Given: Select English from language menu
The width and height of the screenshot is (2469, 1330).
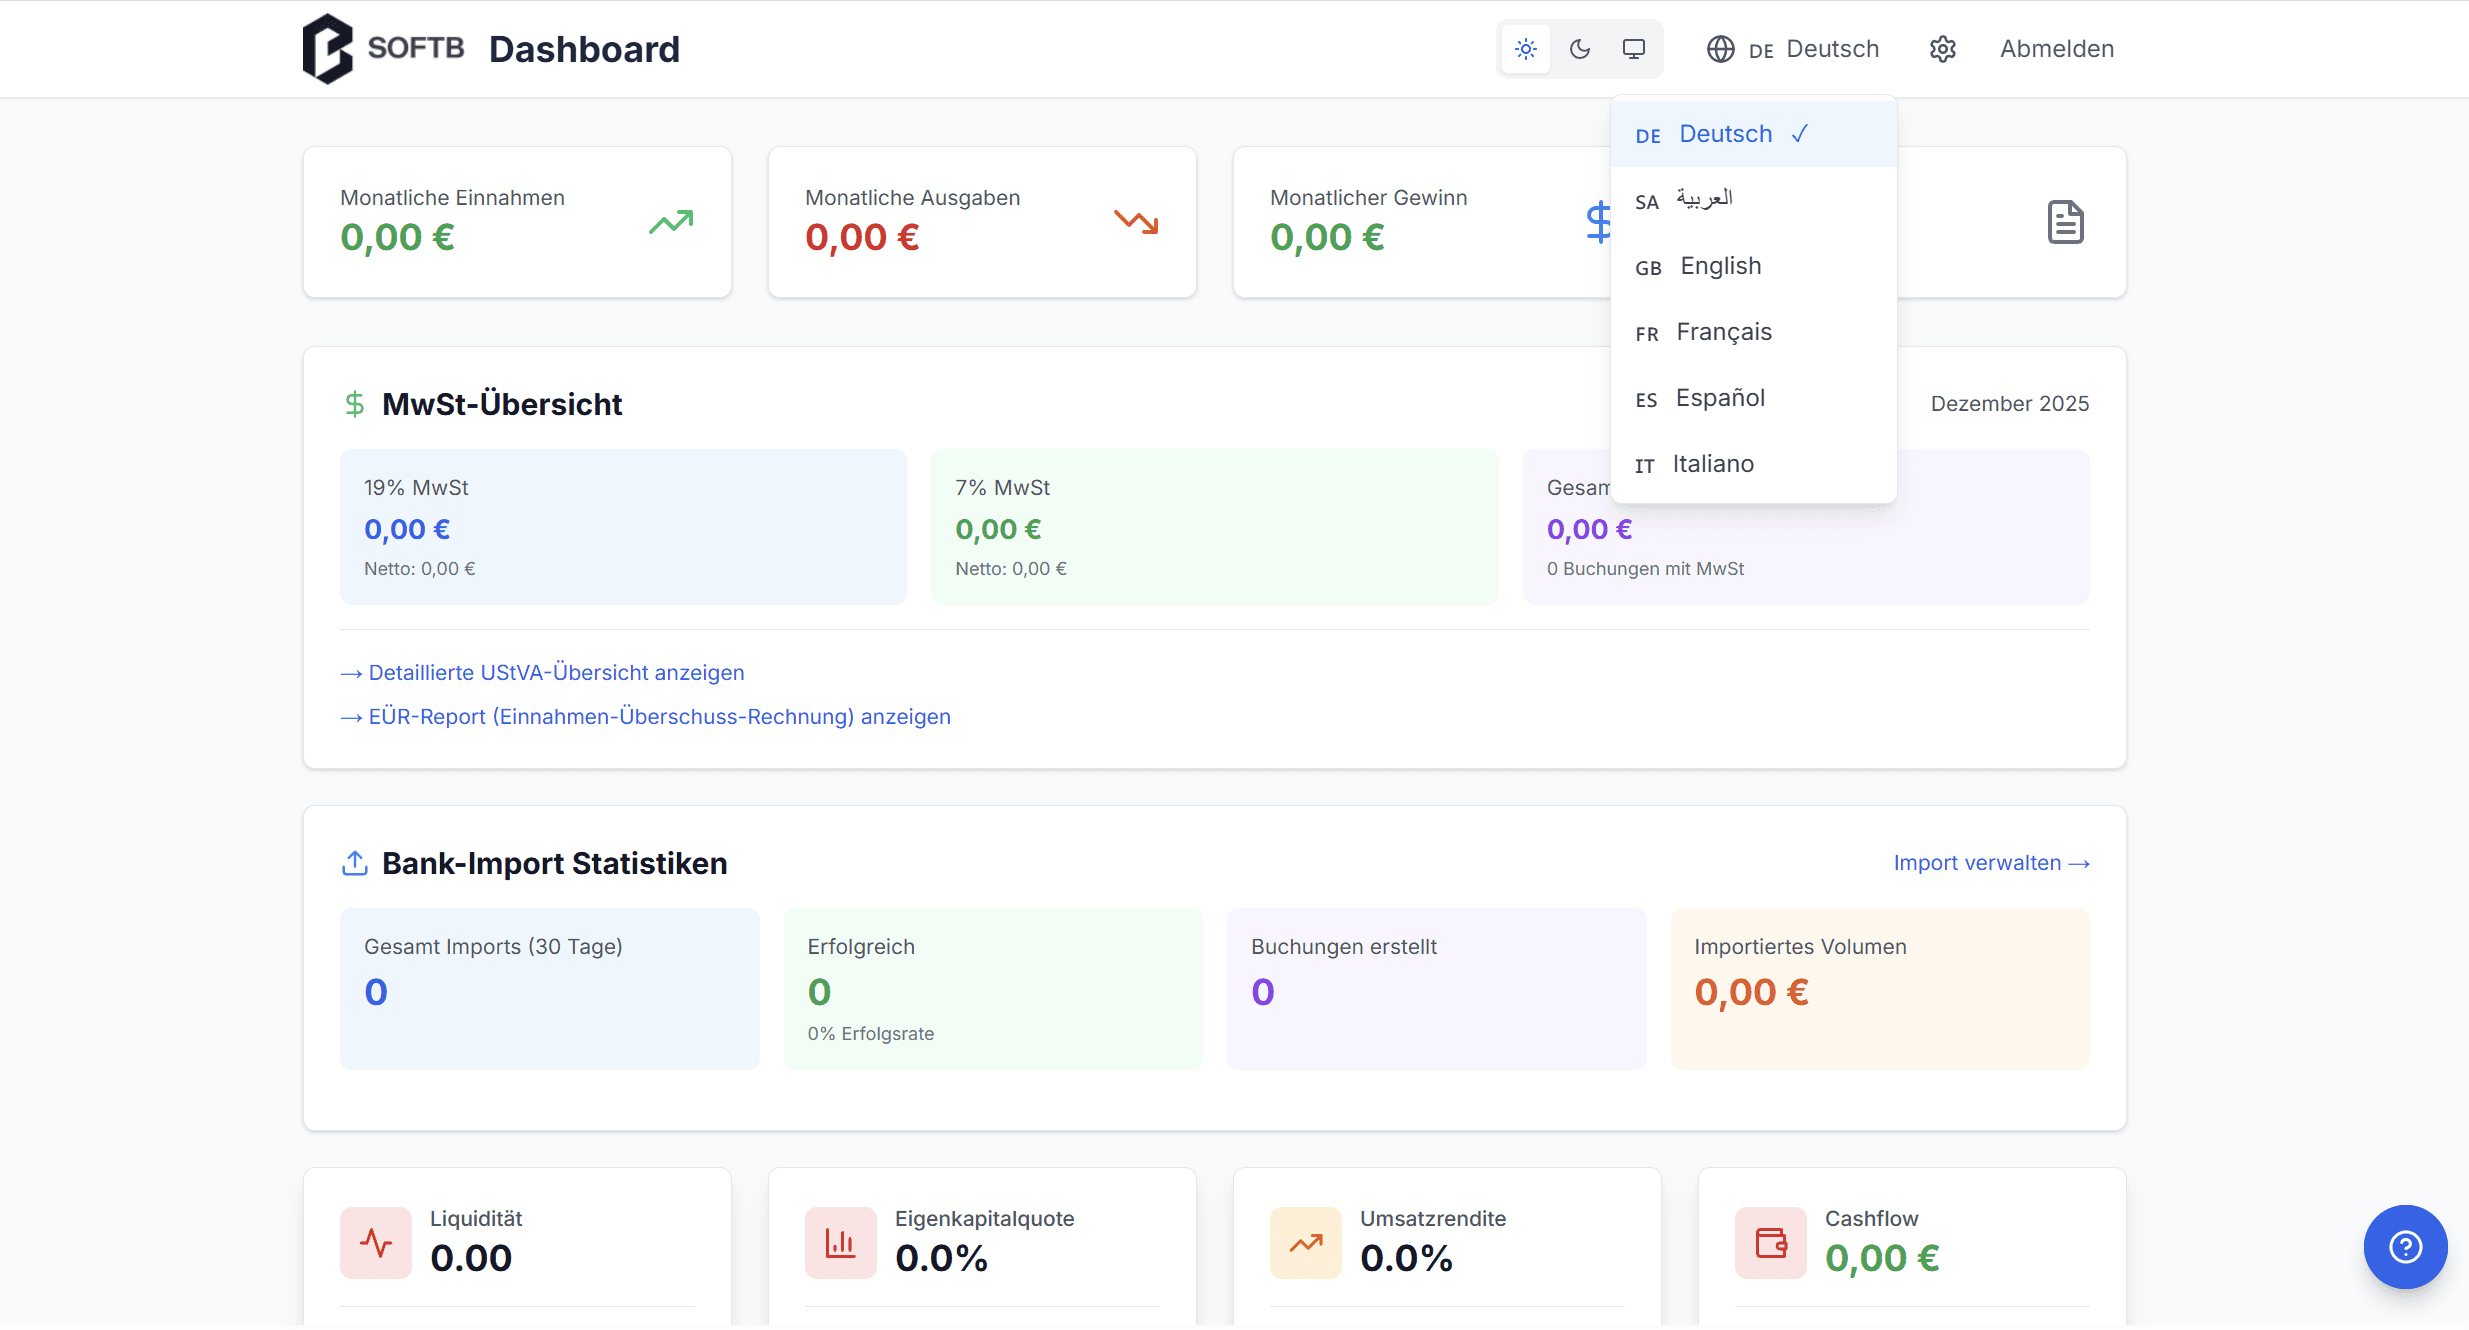Looking at the screenshot, I should pyautogui.click(x=1720, y=266).
